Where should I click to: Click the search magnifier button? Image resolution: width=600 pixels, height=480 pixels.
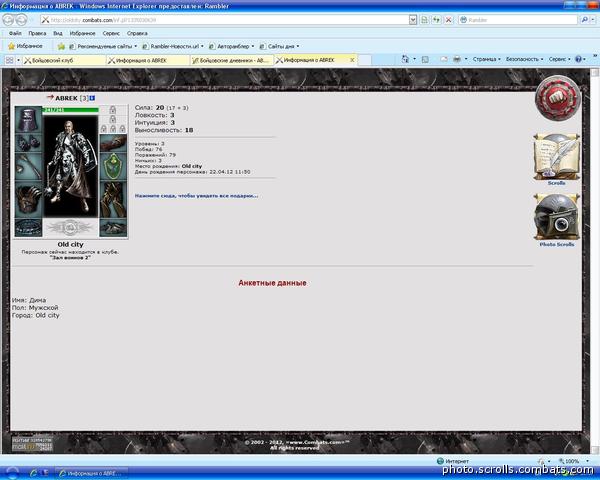coord(584,20)
